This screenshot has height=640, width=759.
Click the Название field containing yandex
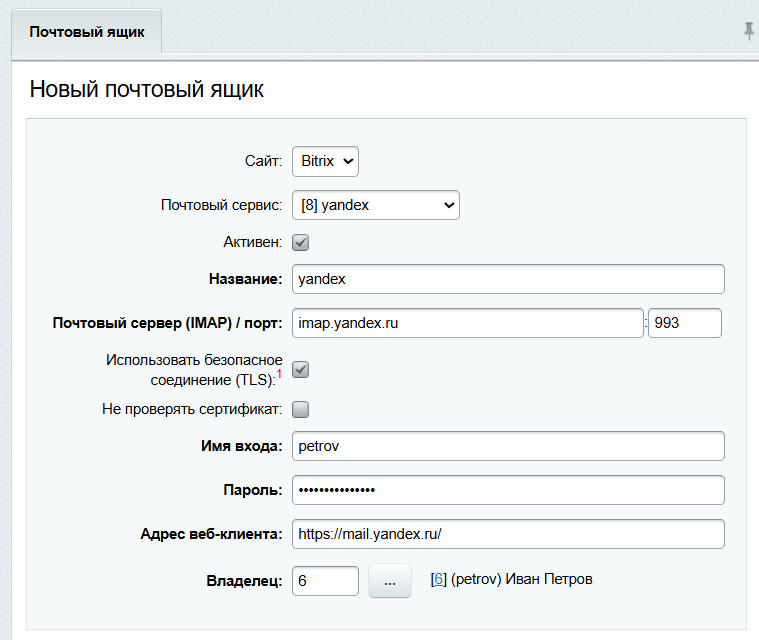pos(508,279)
